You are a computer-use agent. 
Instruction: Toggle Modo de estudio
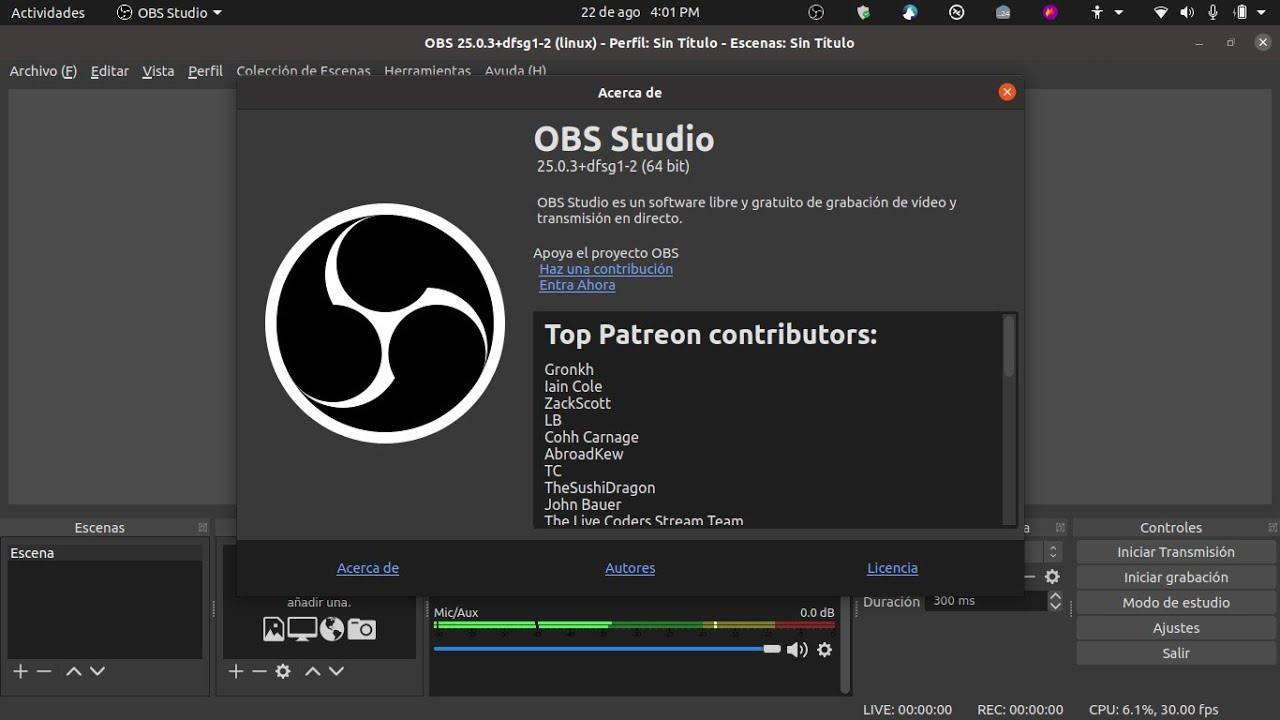pos(1176,603)
